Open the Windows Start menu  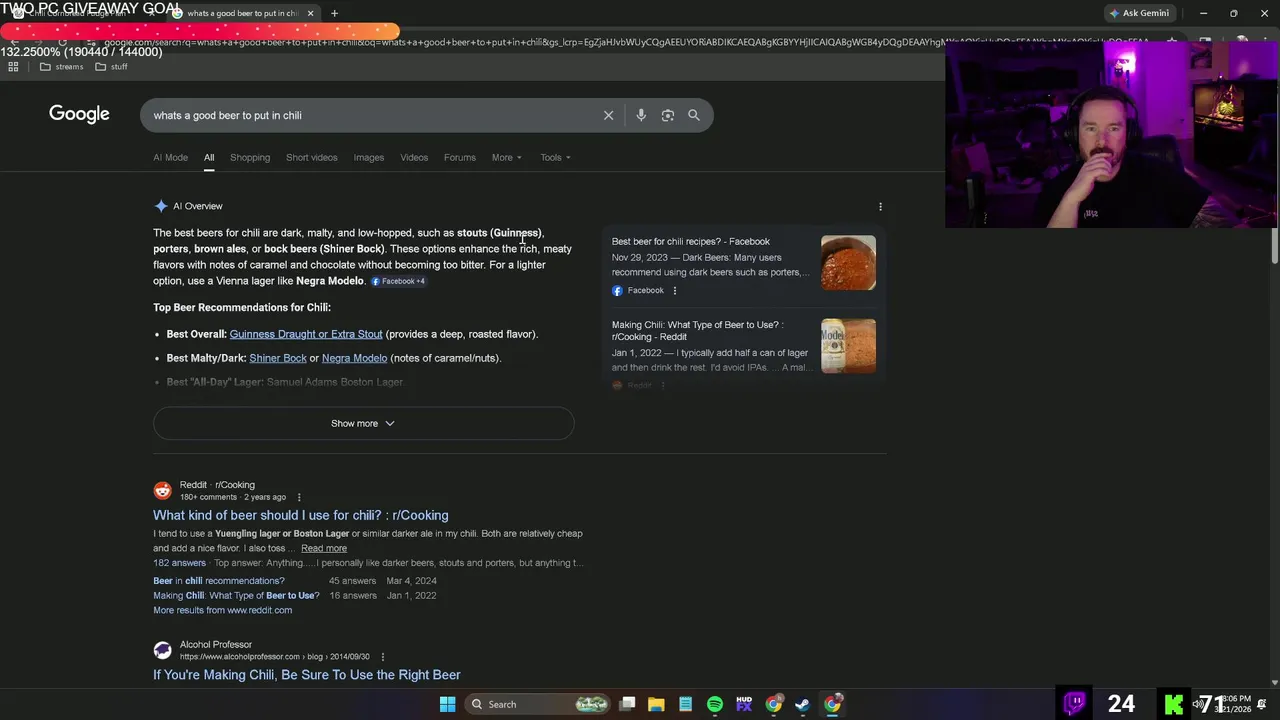447,704
